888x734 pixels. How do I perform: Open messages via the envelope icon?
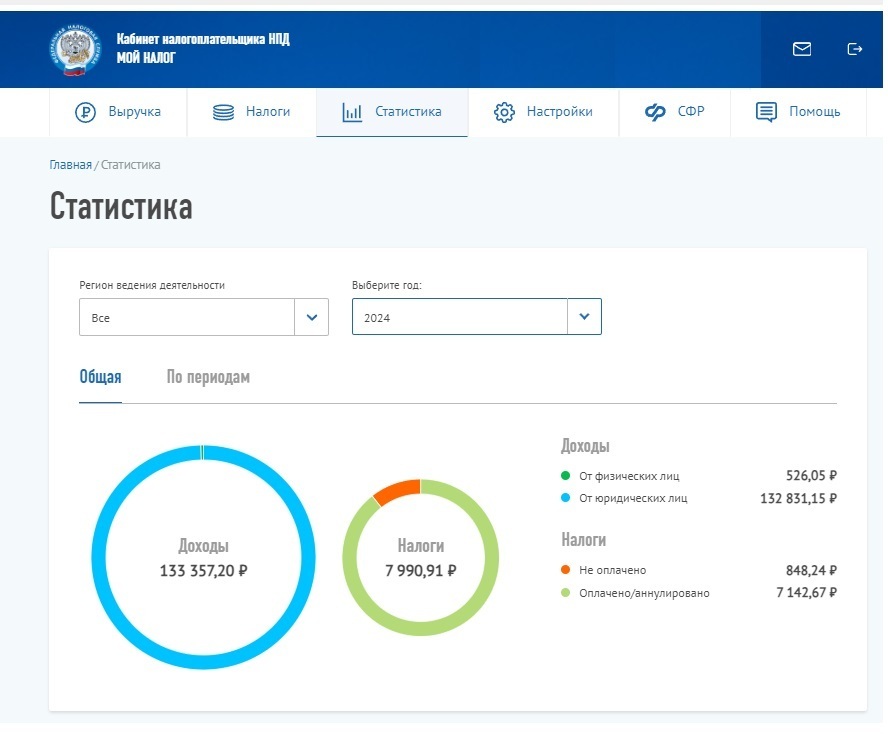801,49
